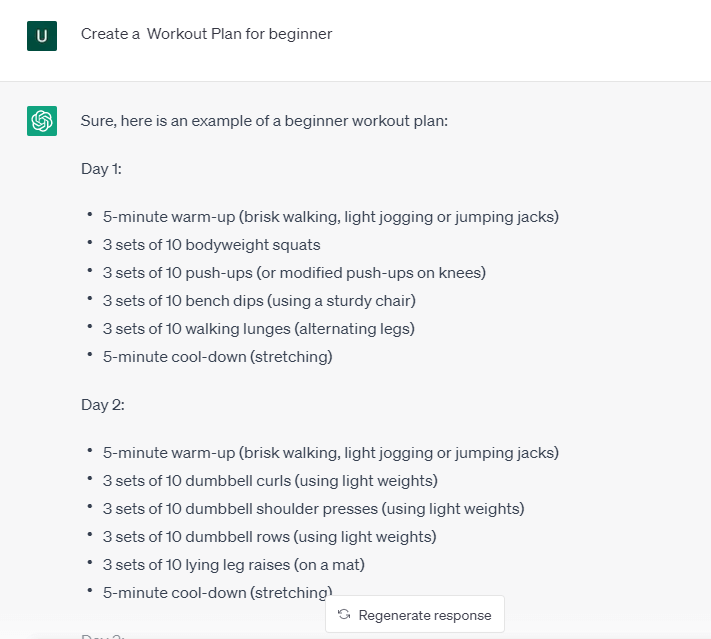Click the lying leg raises line
The width and height of the screenshot is (711, 639).
(233, 565)
